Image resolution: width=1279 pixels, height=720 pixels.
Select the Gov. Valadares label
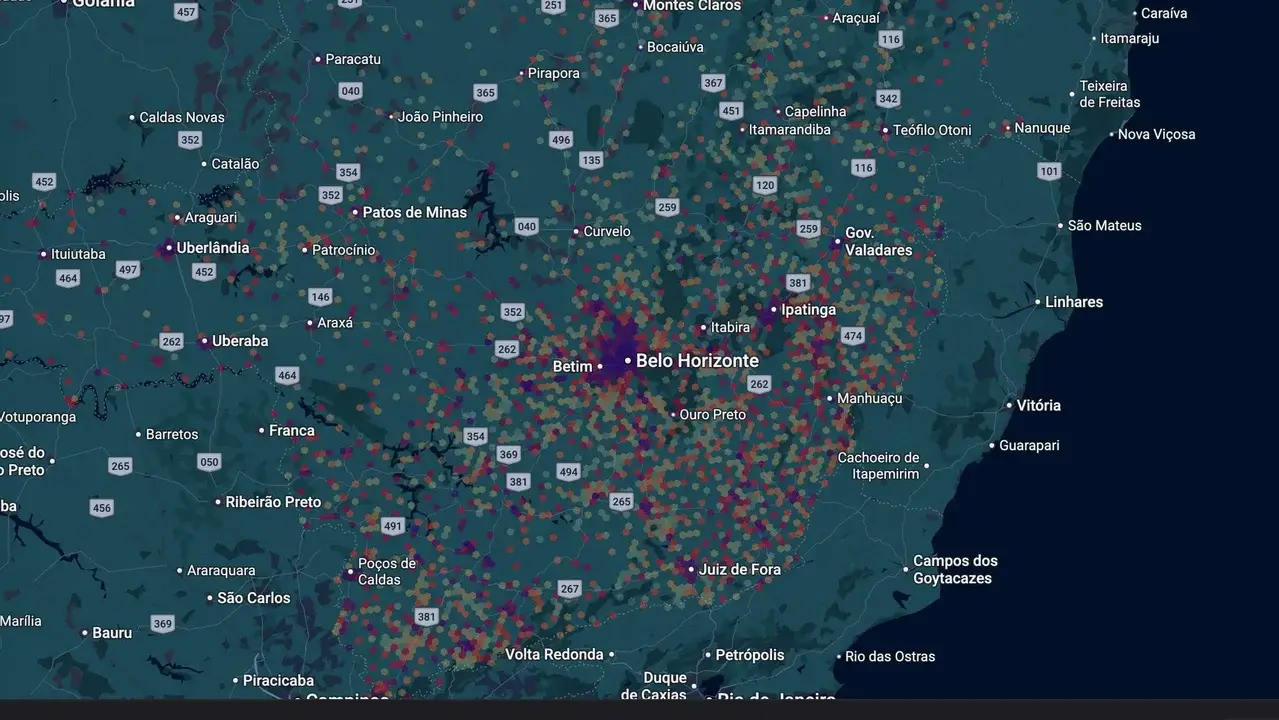point(878,242)
